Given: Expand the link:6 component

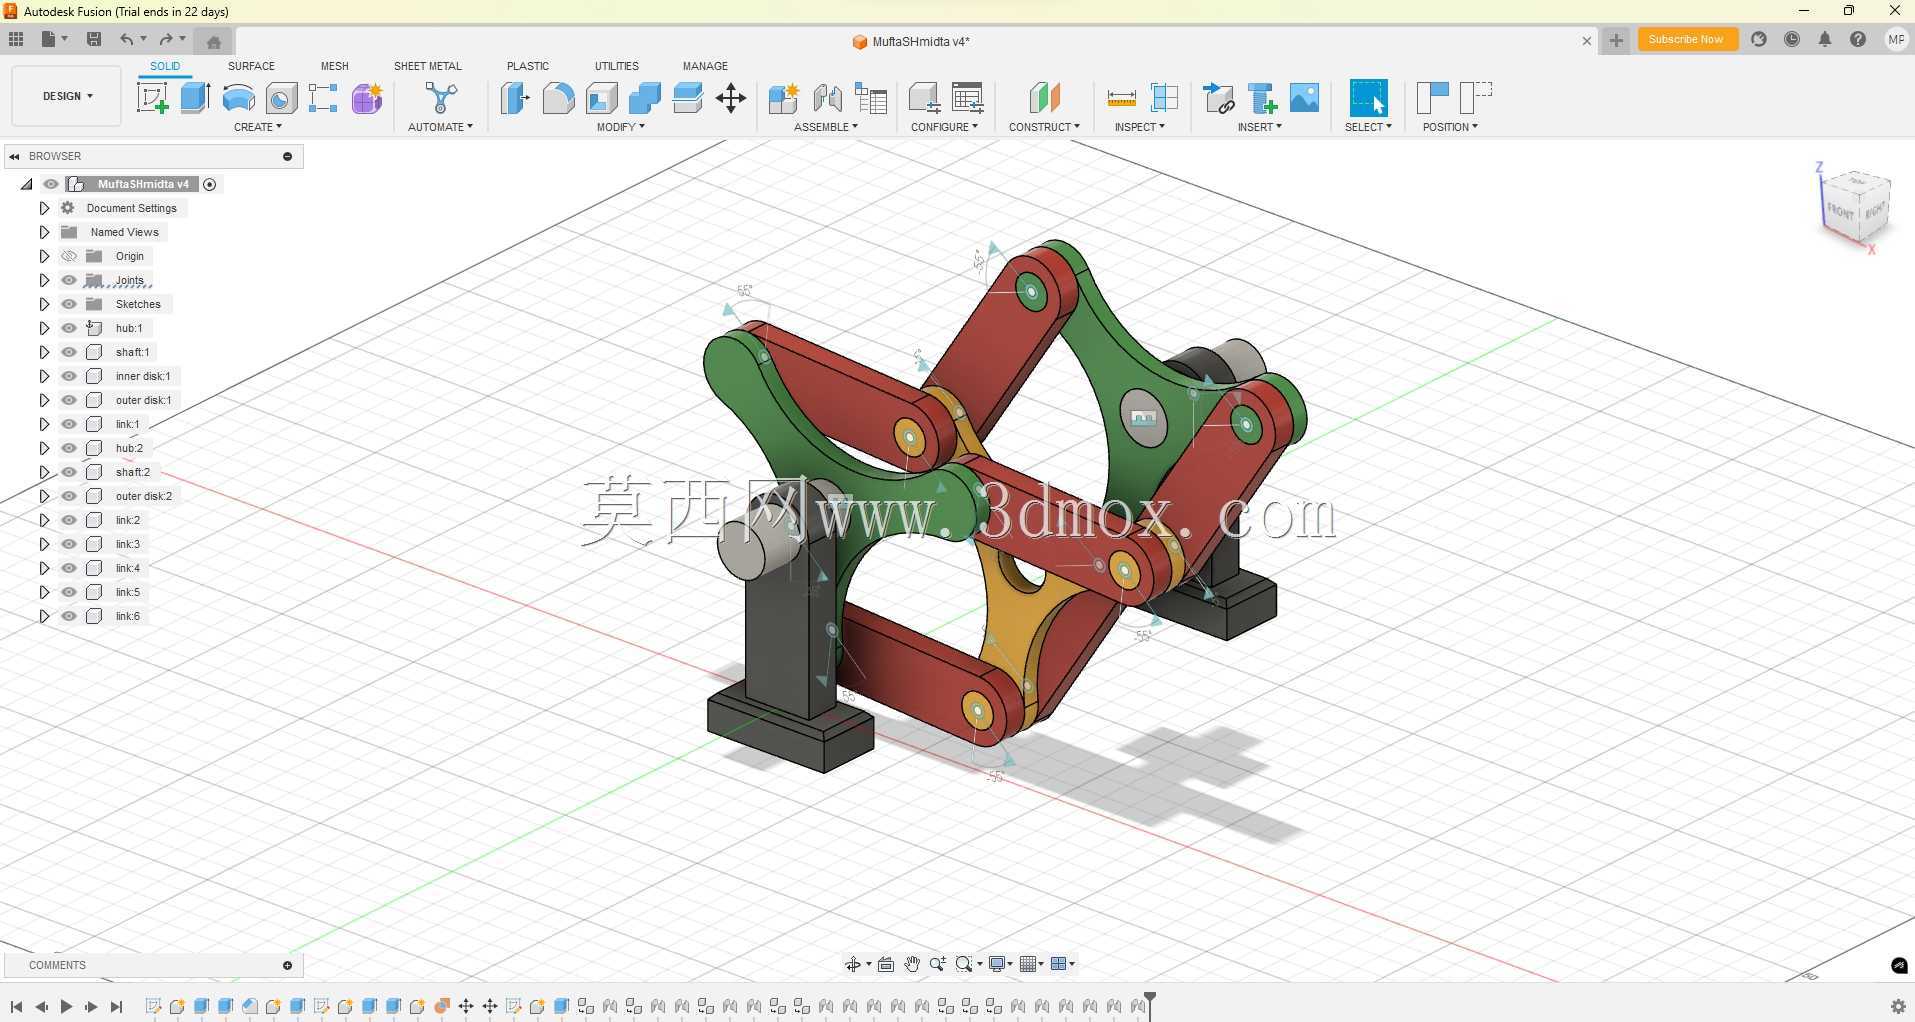Looking at the screenshot, I should 44,616.
